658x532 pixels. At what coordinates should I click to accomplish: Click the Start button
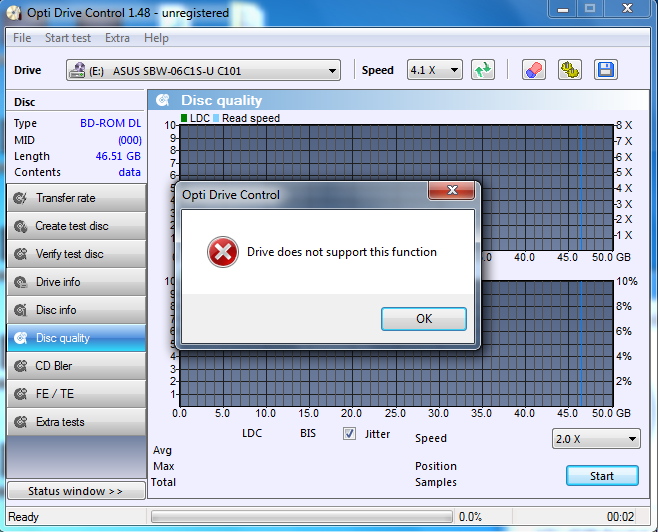click(602, 476)
